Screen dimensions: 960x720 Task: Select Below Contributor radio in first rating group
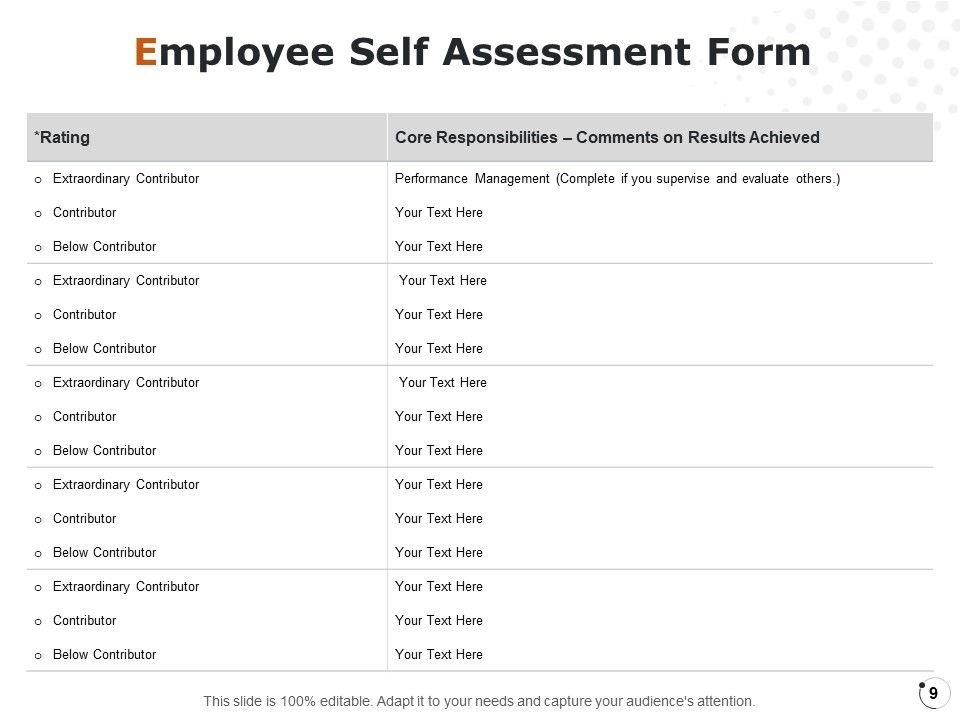coord(38,248)
